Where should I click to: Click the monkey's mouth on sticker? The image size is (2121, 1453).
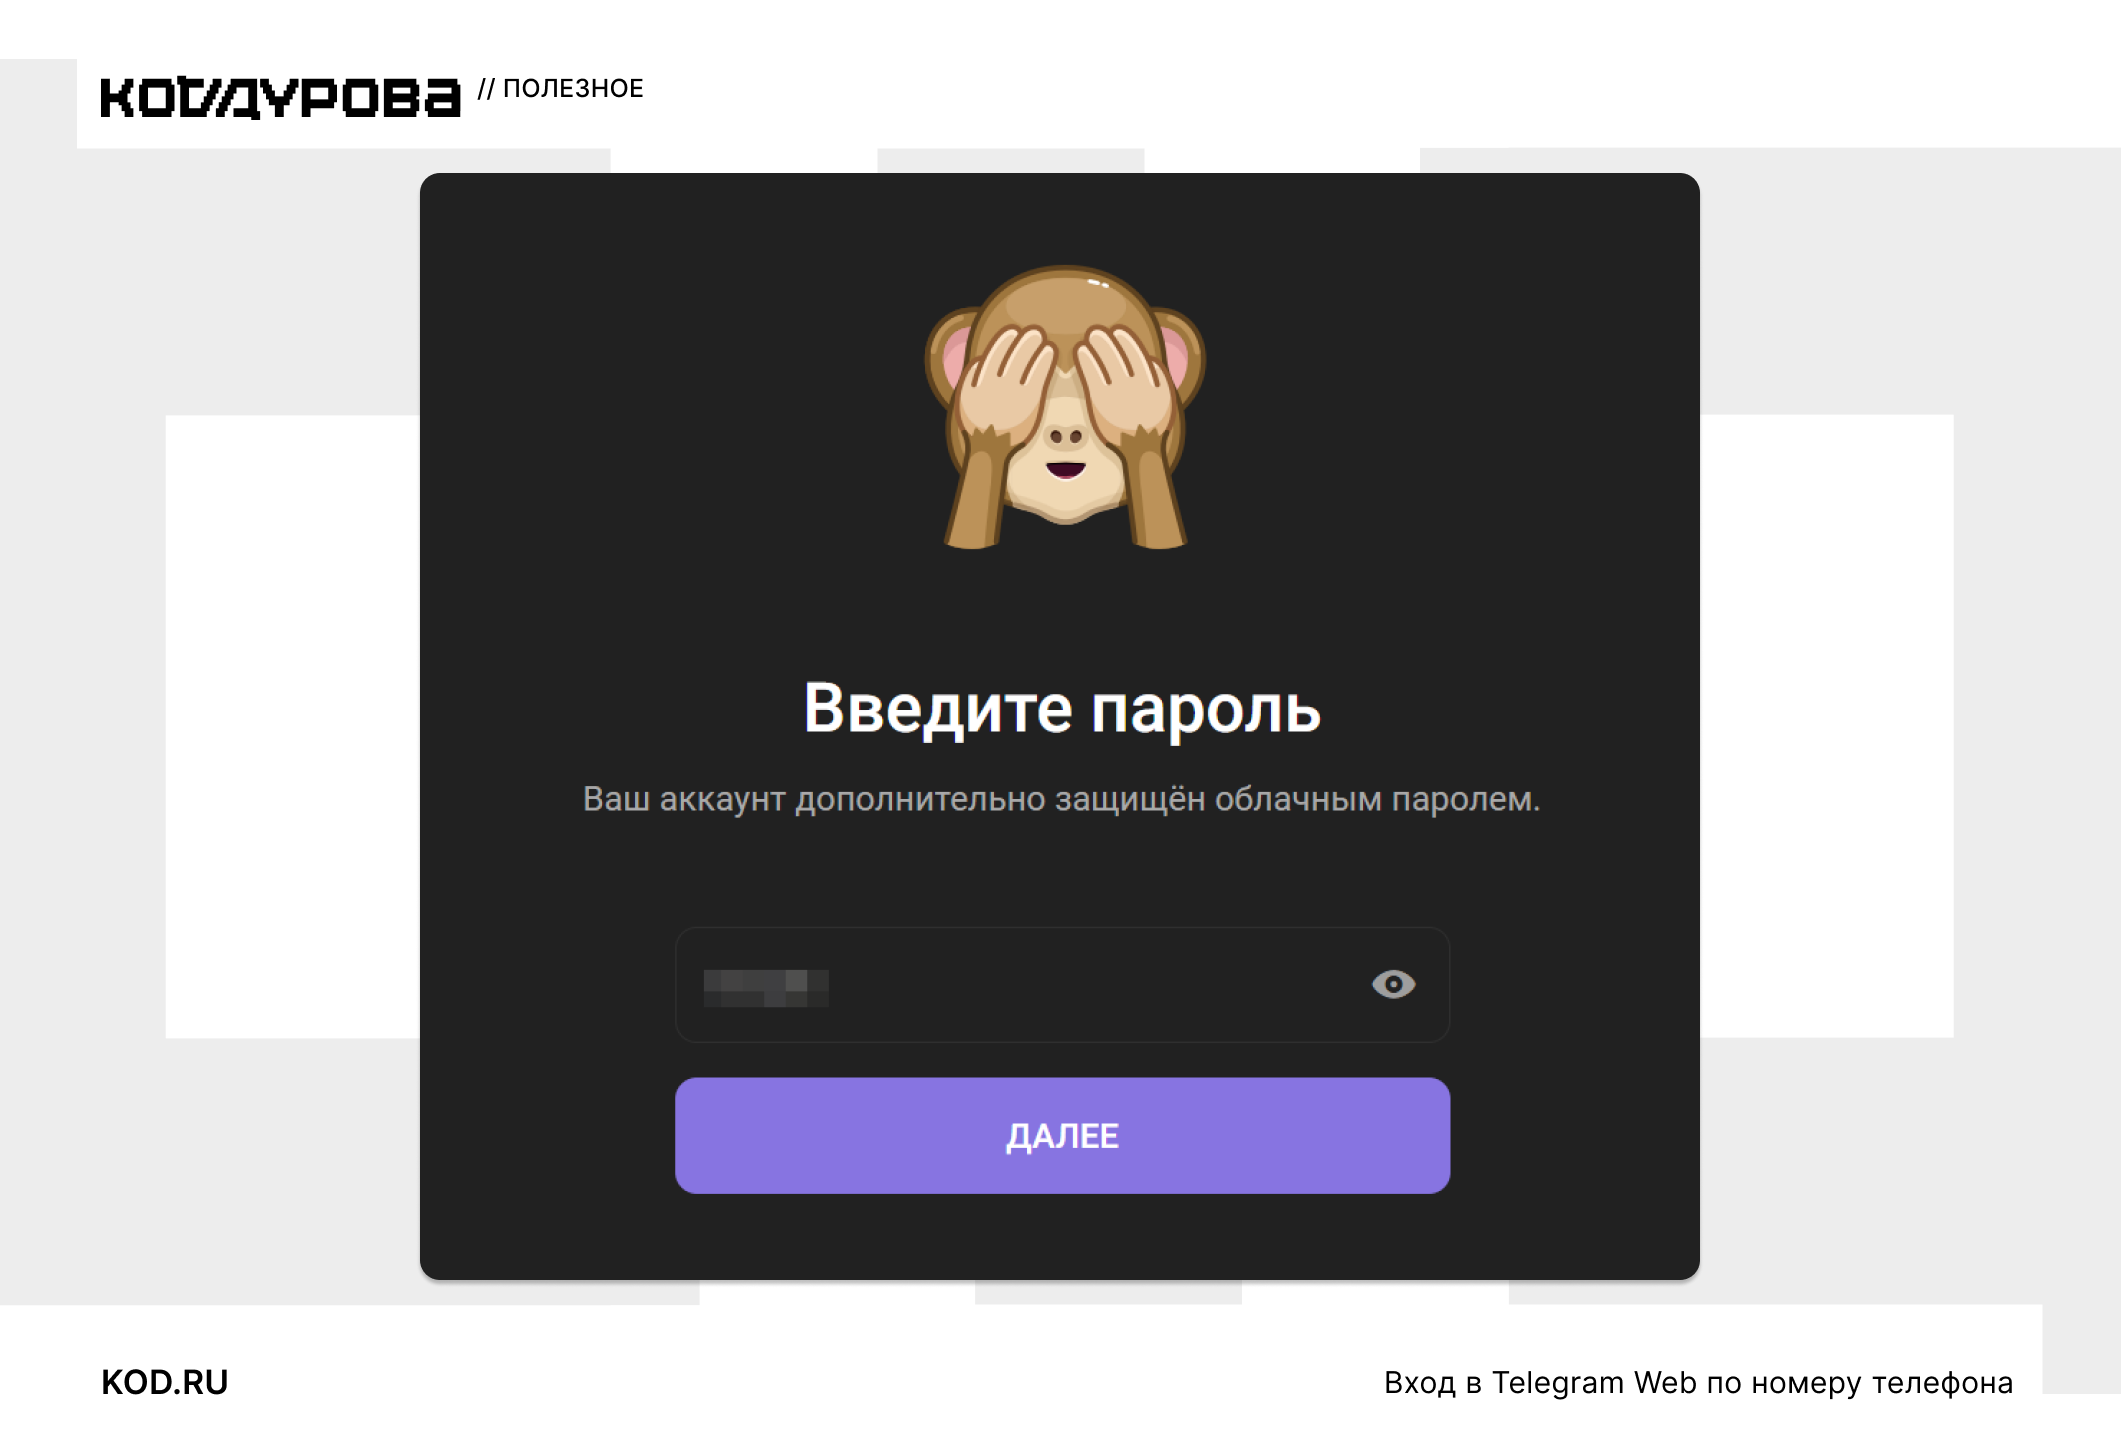[1065, 470]
